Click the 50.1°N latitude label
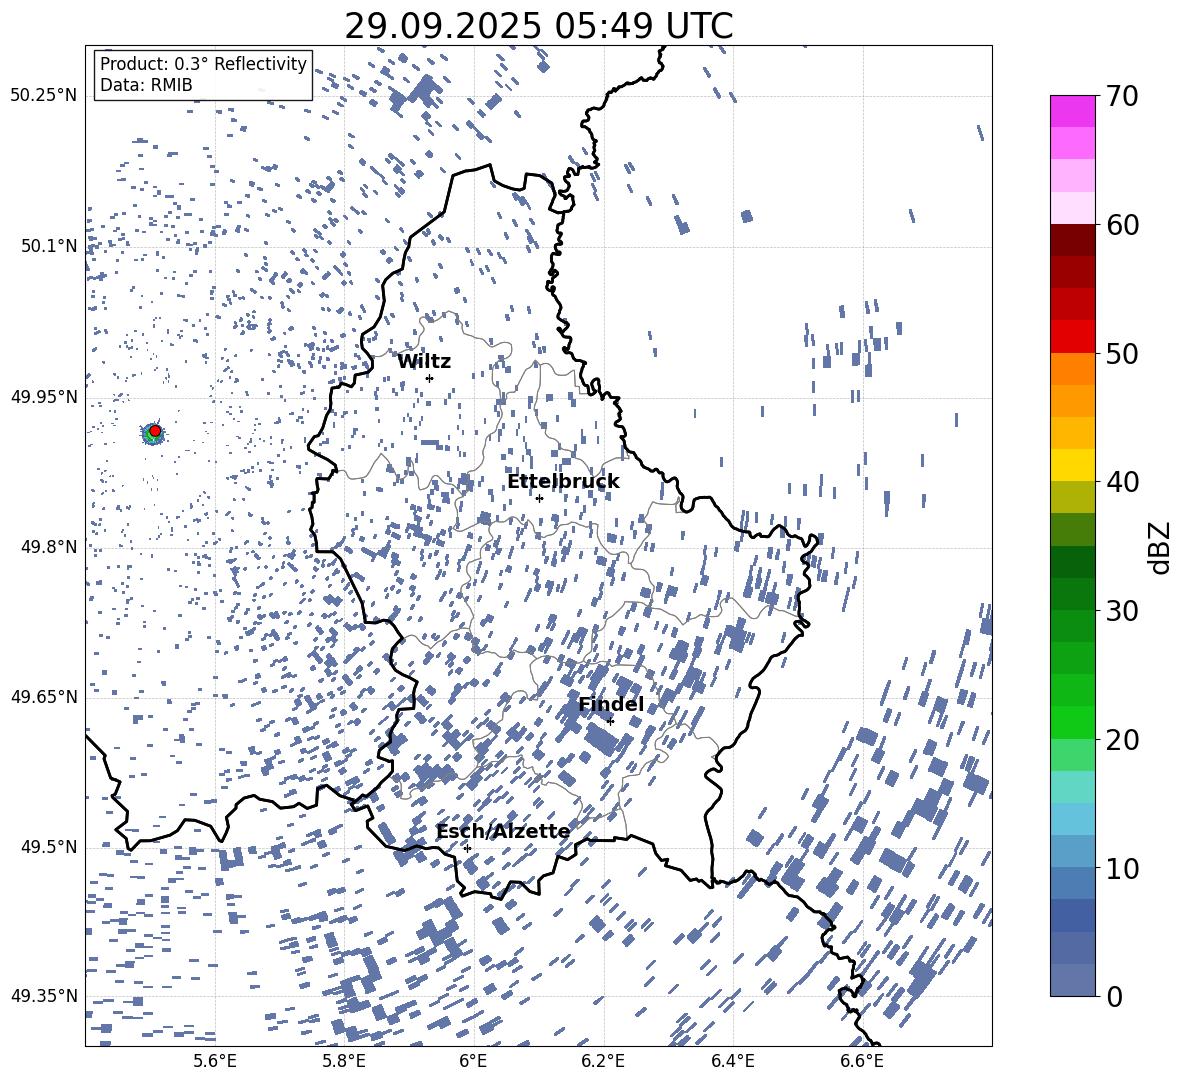Screen dimensions: 1184x1081 [48, 246]
